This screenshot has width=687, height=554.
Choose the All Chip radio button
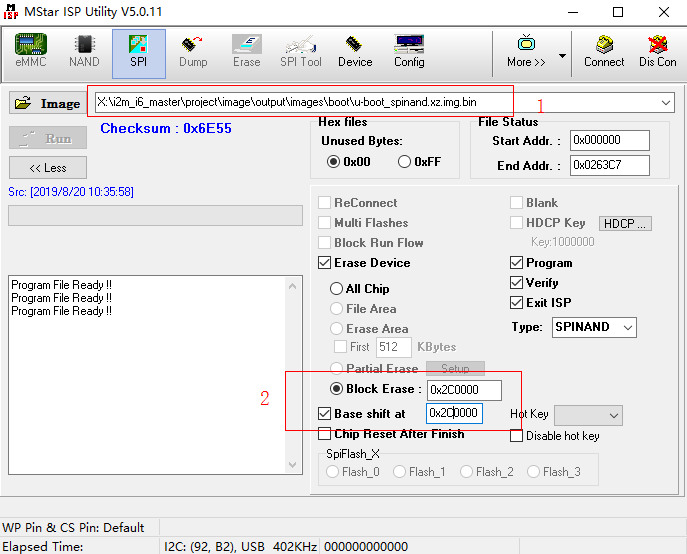click(x=337, y=289)
